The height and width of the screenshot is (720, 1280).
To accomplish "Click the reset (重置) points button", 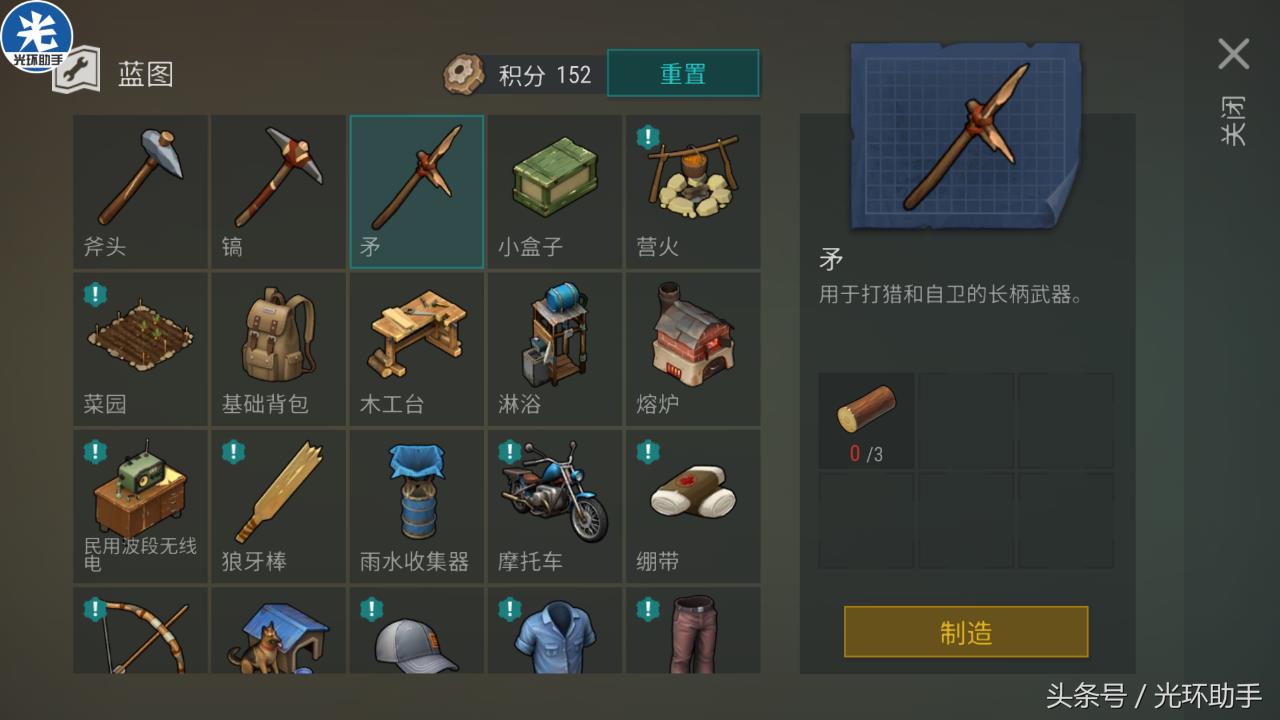I will [683, 74].
